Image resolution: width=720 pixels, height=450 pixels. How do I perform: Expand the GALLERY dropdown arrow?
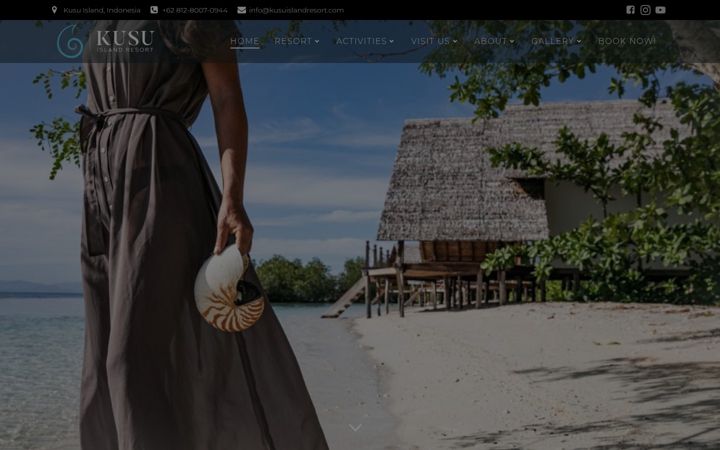click(x=579, y=41)
